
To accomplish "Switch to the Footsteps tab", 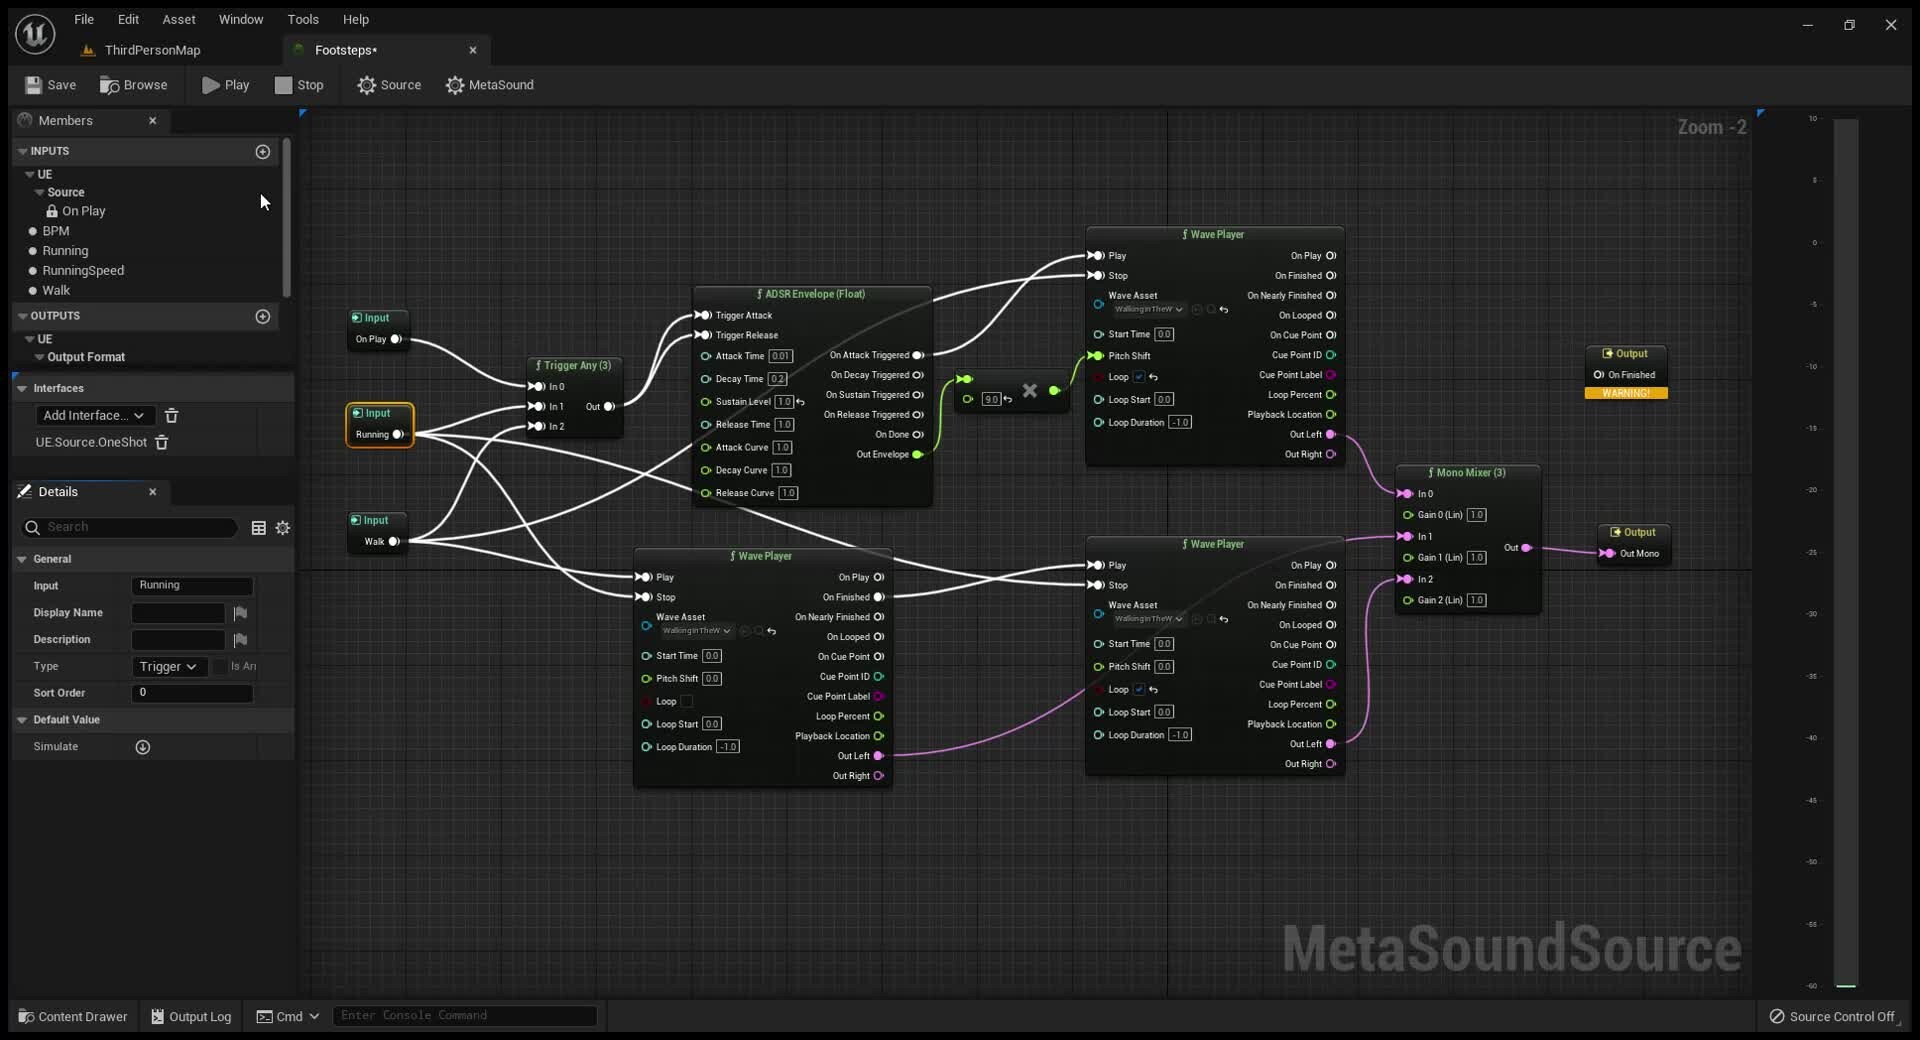I will (x=347, y=50).
